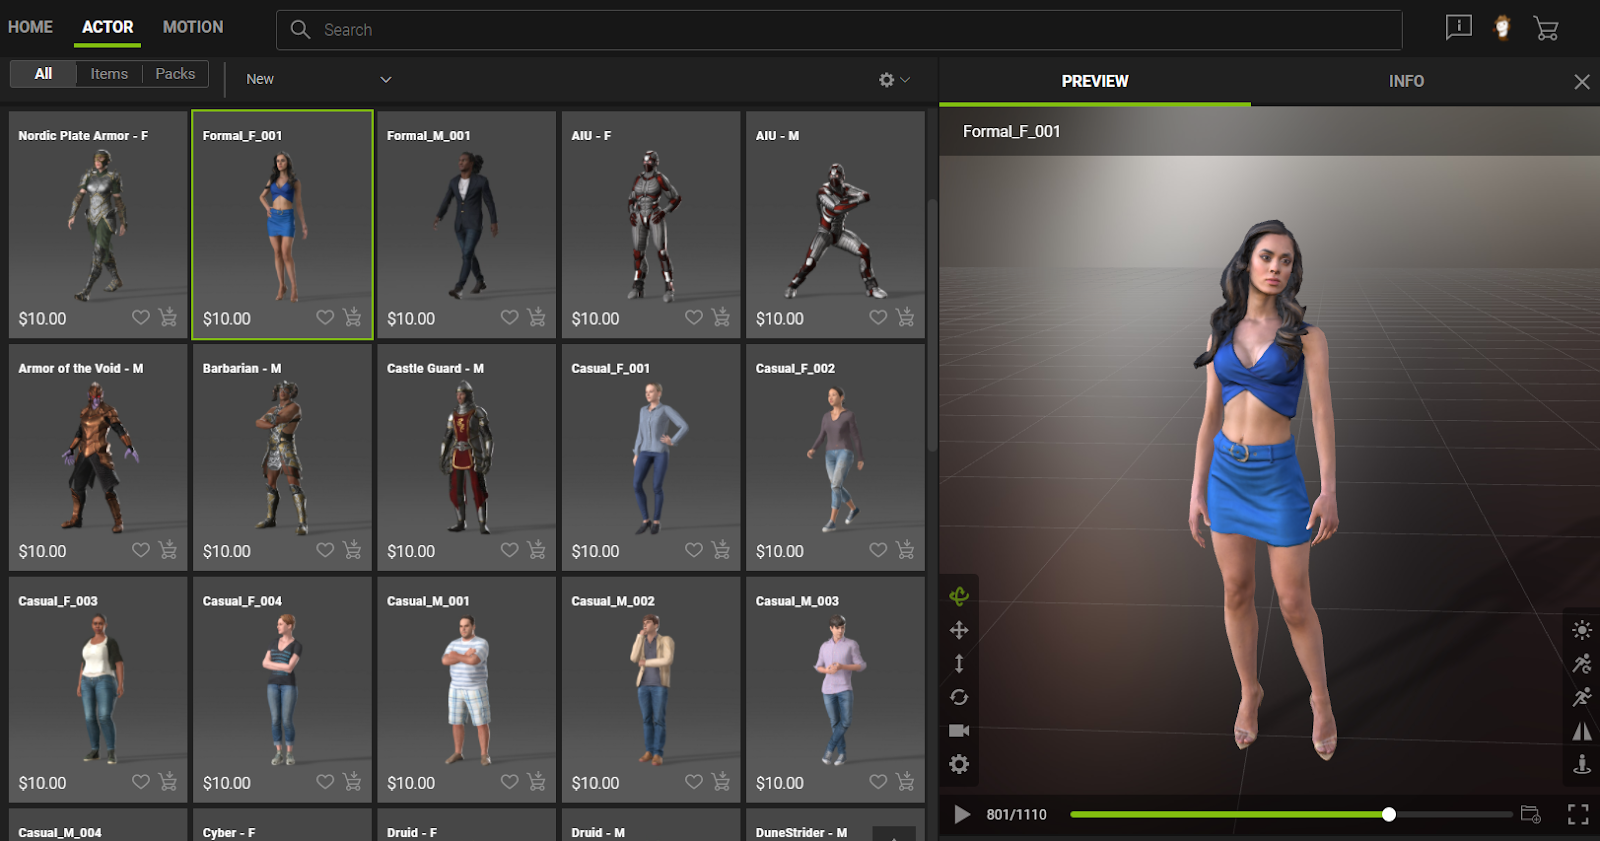Viewport: 1600px width, 841px height.
Task: Open the preview camera icon
Action: 959,730
